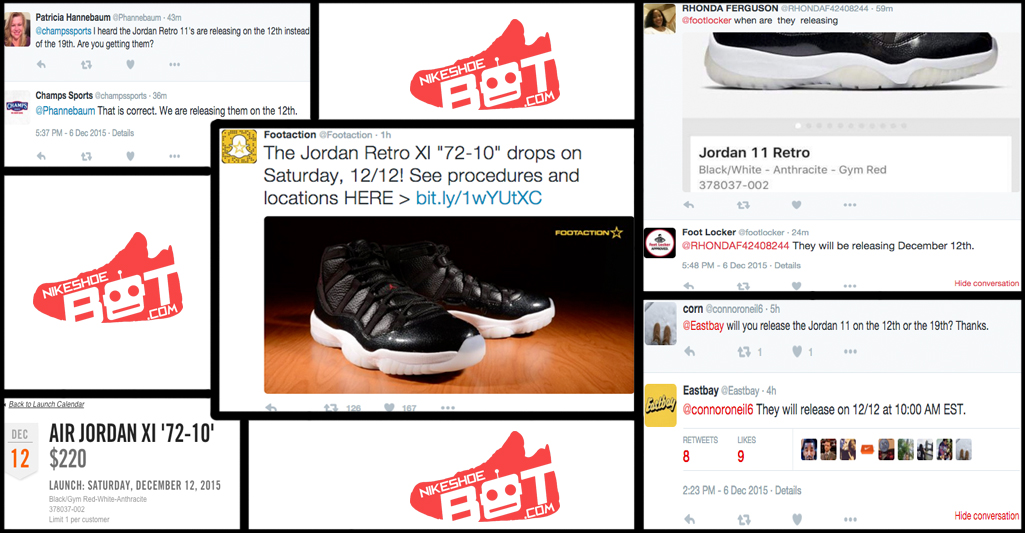Open Details of Eastbay 2:23 PM tweet
This screenshot has width=1025, height=533.
pos(788,490)
